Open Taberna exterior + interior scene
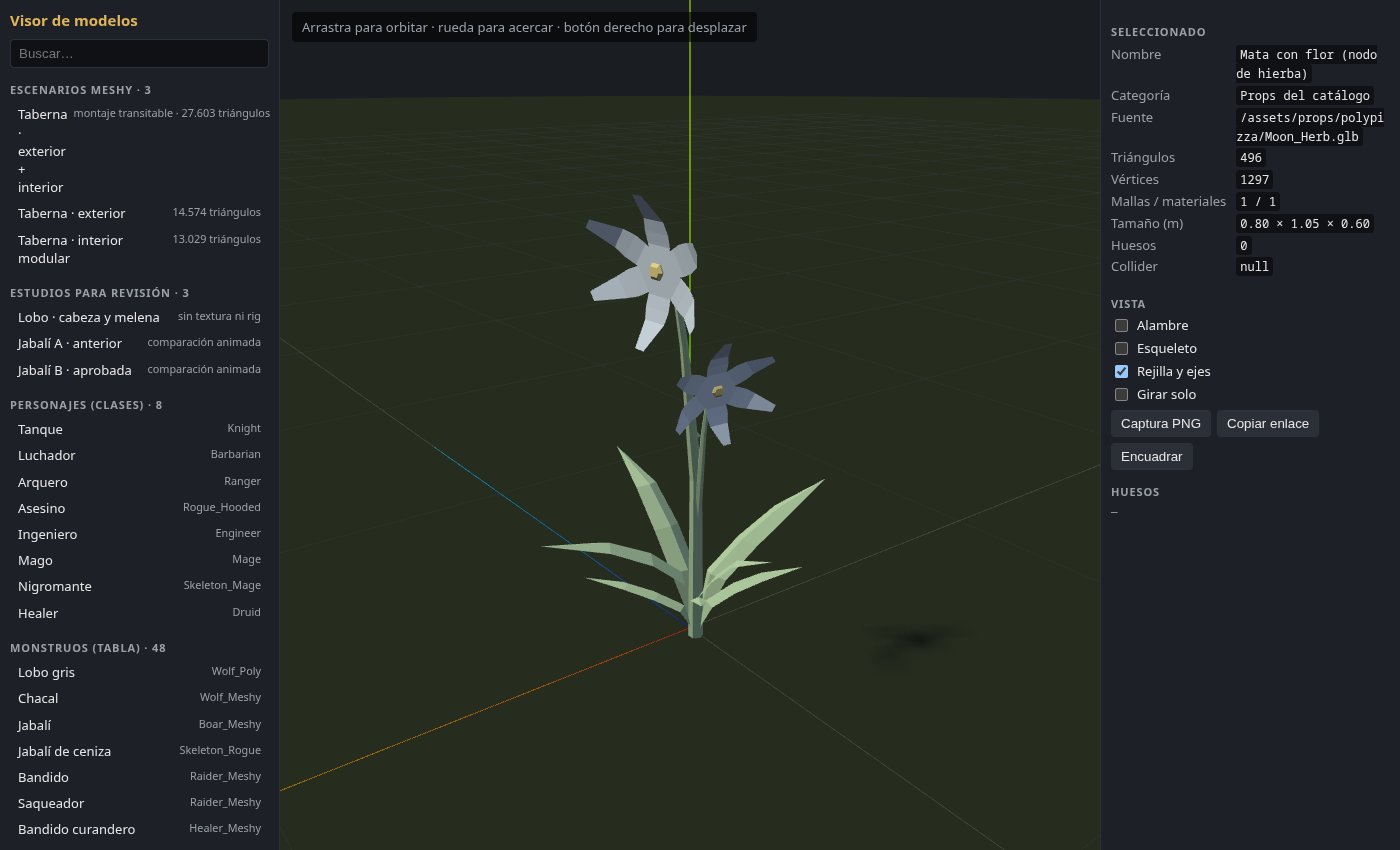This screenshot has width=1400, height=850. pyautogui.click(x=139, y=150)
